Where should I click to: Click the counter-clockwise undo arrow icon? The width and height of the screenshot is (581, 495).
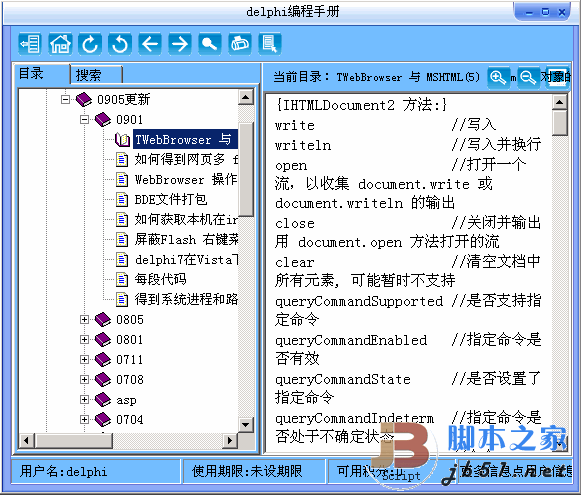point(120,44)
